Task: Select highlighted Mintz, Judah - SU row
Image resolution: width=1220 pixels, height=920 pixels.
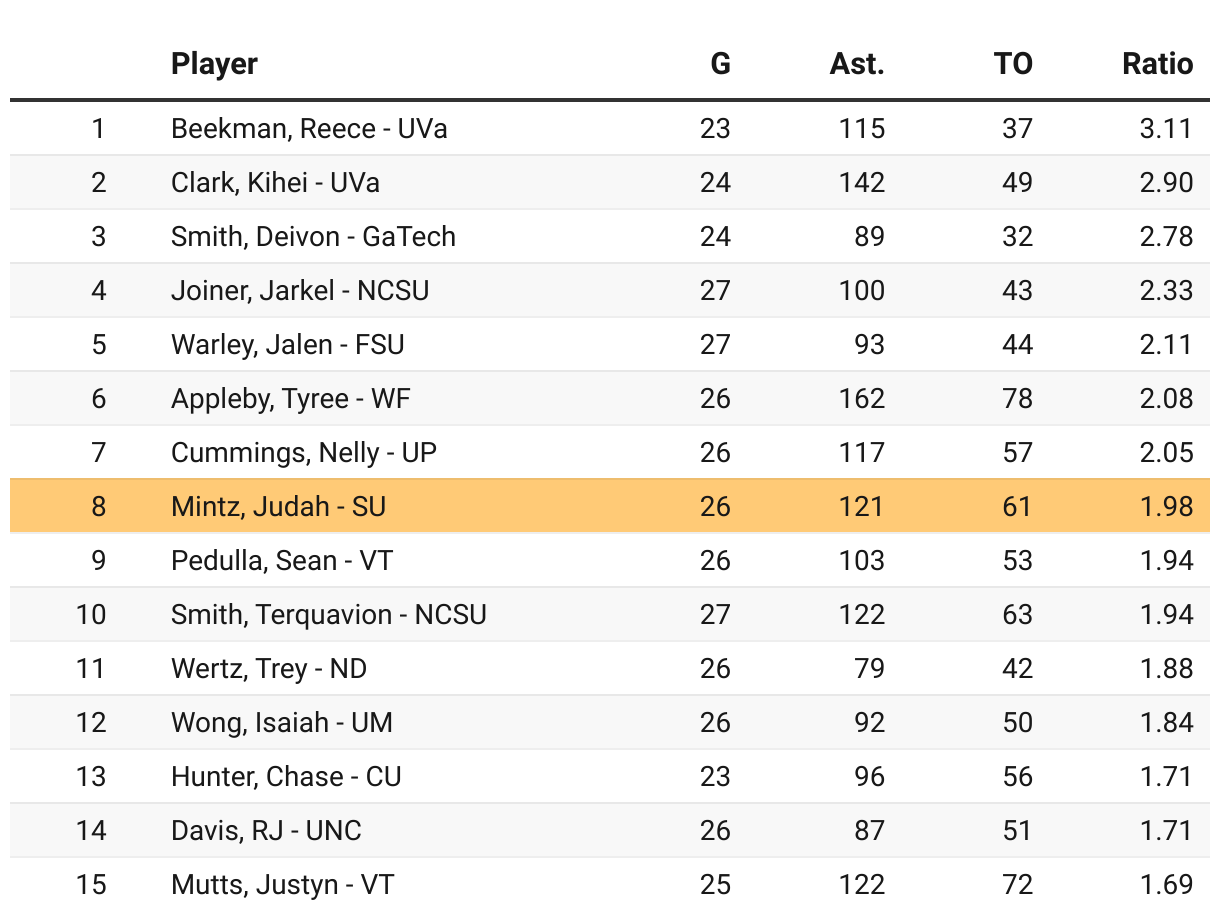Action: [x=278, y=507]
